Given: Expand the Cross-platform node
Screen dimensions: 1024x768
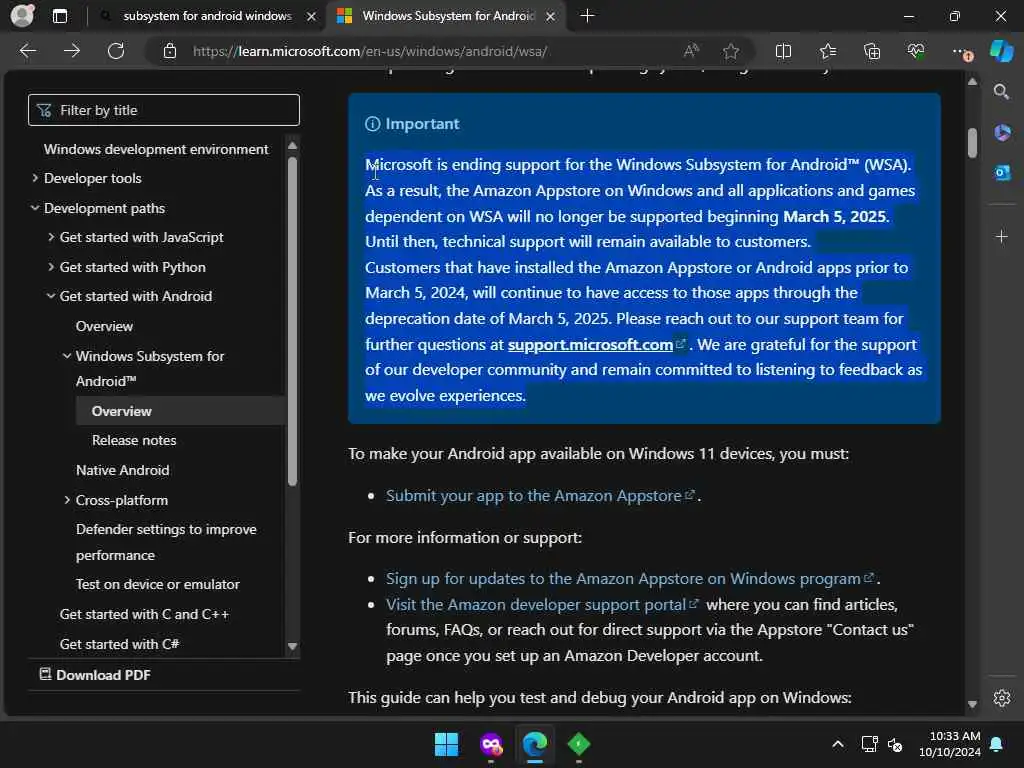Looking at the screenshot, I should [67, 500].
